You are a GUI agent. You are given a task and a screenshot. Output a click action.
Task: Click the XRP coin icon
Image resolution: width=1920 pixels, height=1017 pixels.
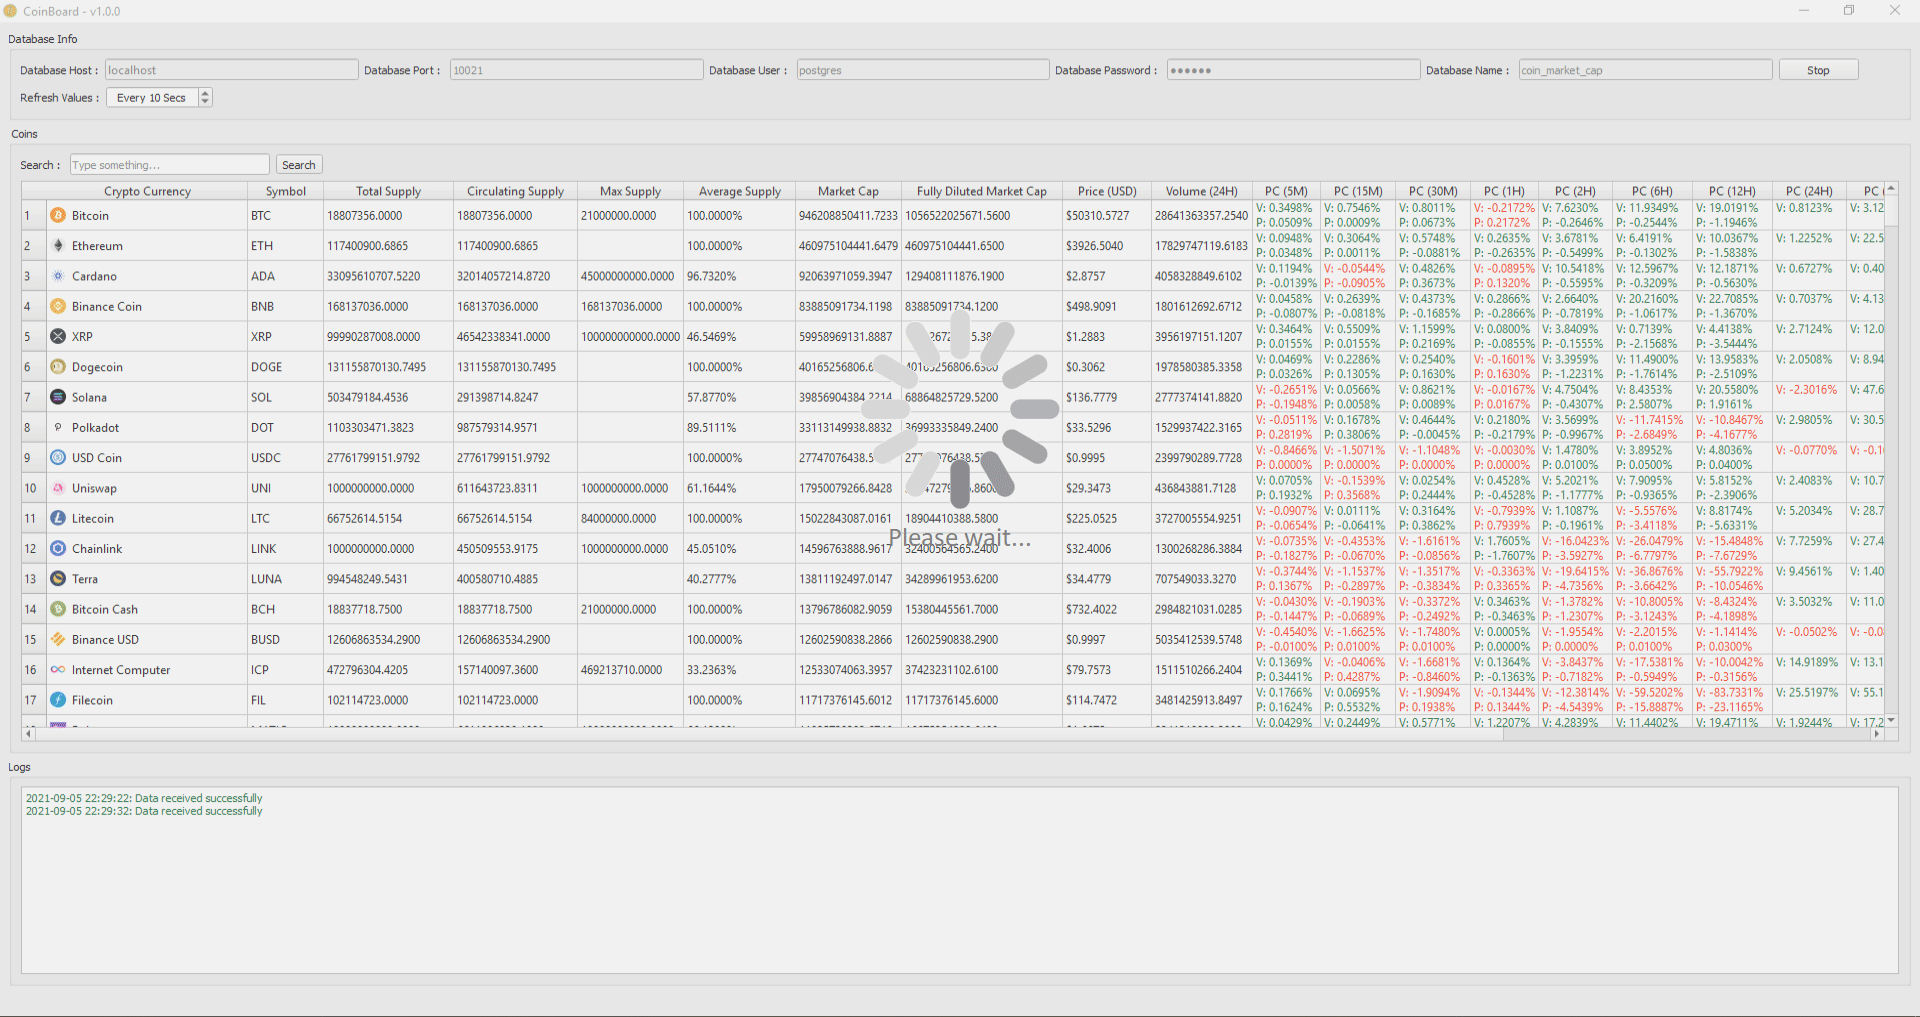pyautogui.click(x=58, y=337)
